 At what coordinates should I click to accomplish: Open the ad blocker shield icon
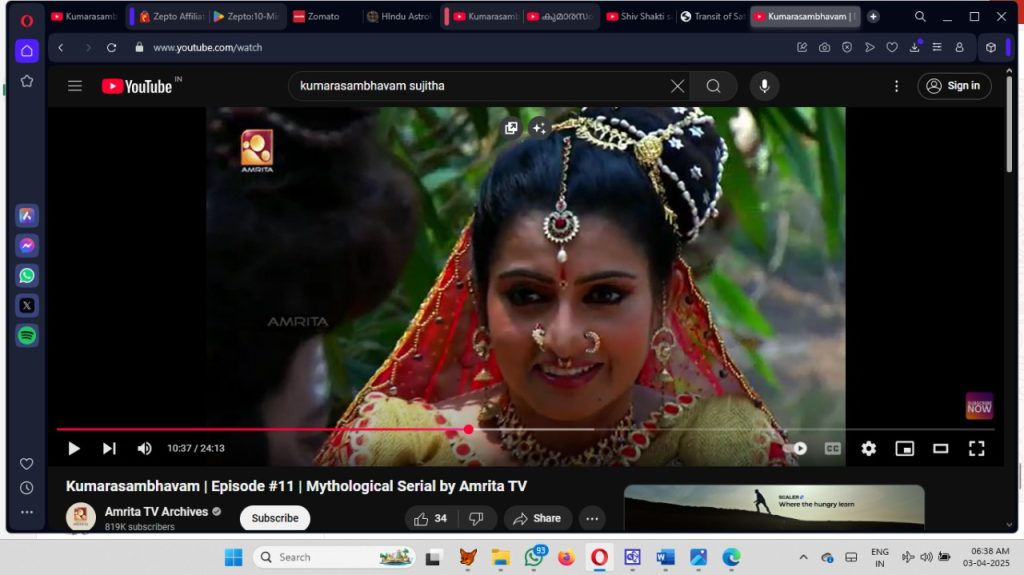coord(847,47)
